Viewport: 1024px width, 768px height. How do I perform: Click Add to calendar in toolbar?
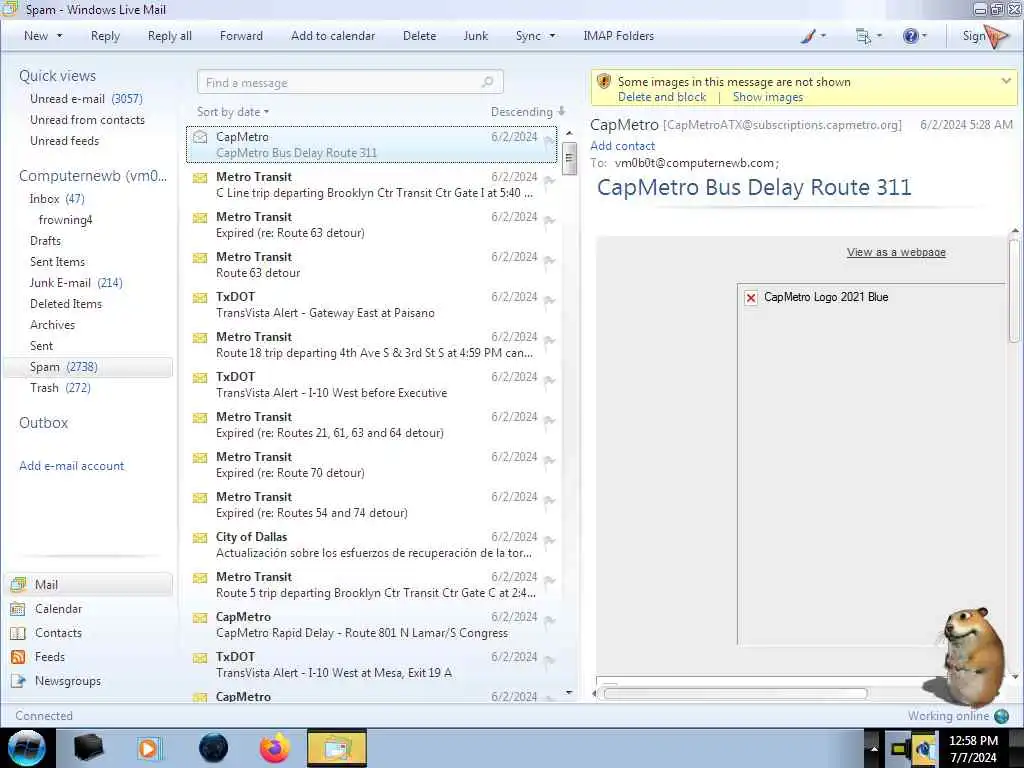[333, 36]
